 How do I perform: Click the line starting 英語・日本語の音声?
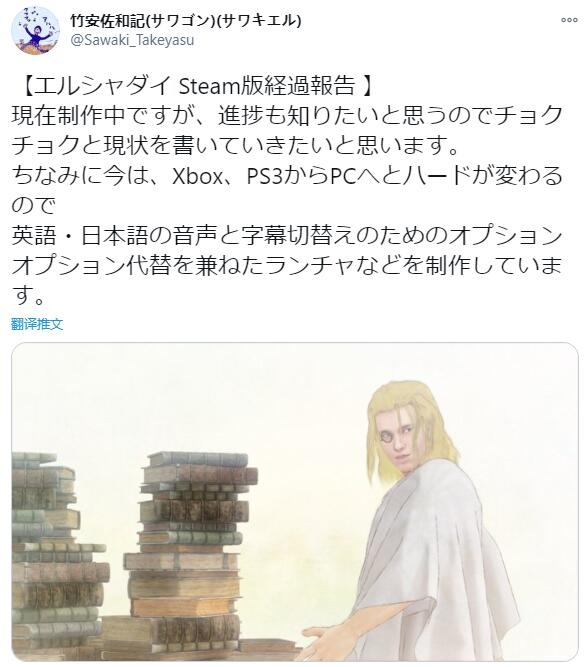[x=287, y=235]
